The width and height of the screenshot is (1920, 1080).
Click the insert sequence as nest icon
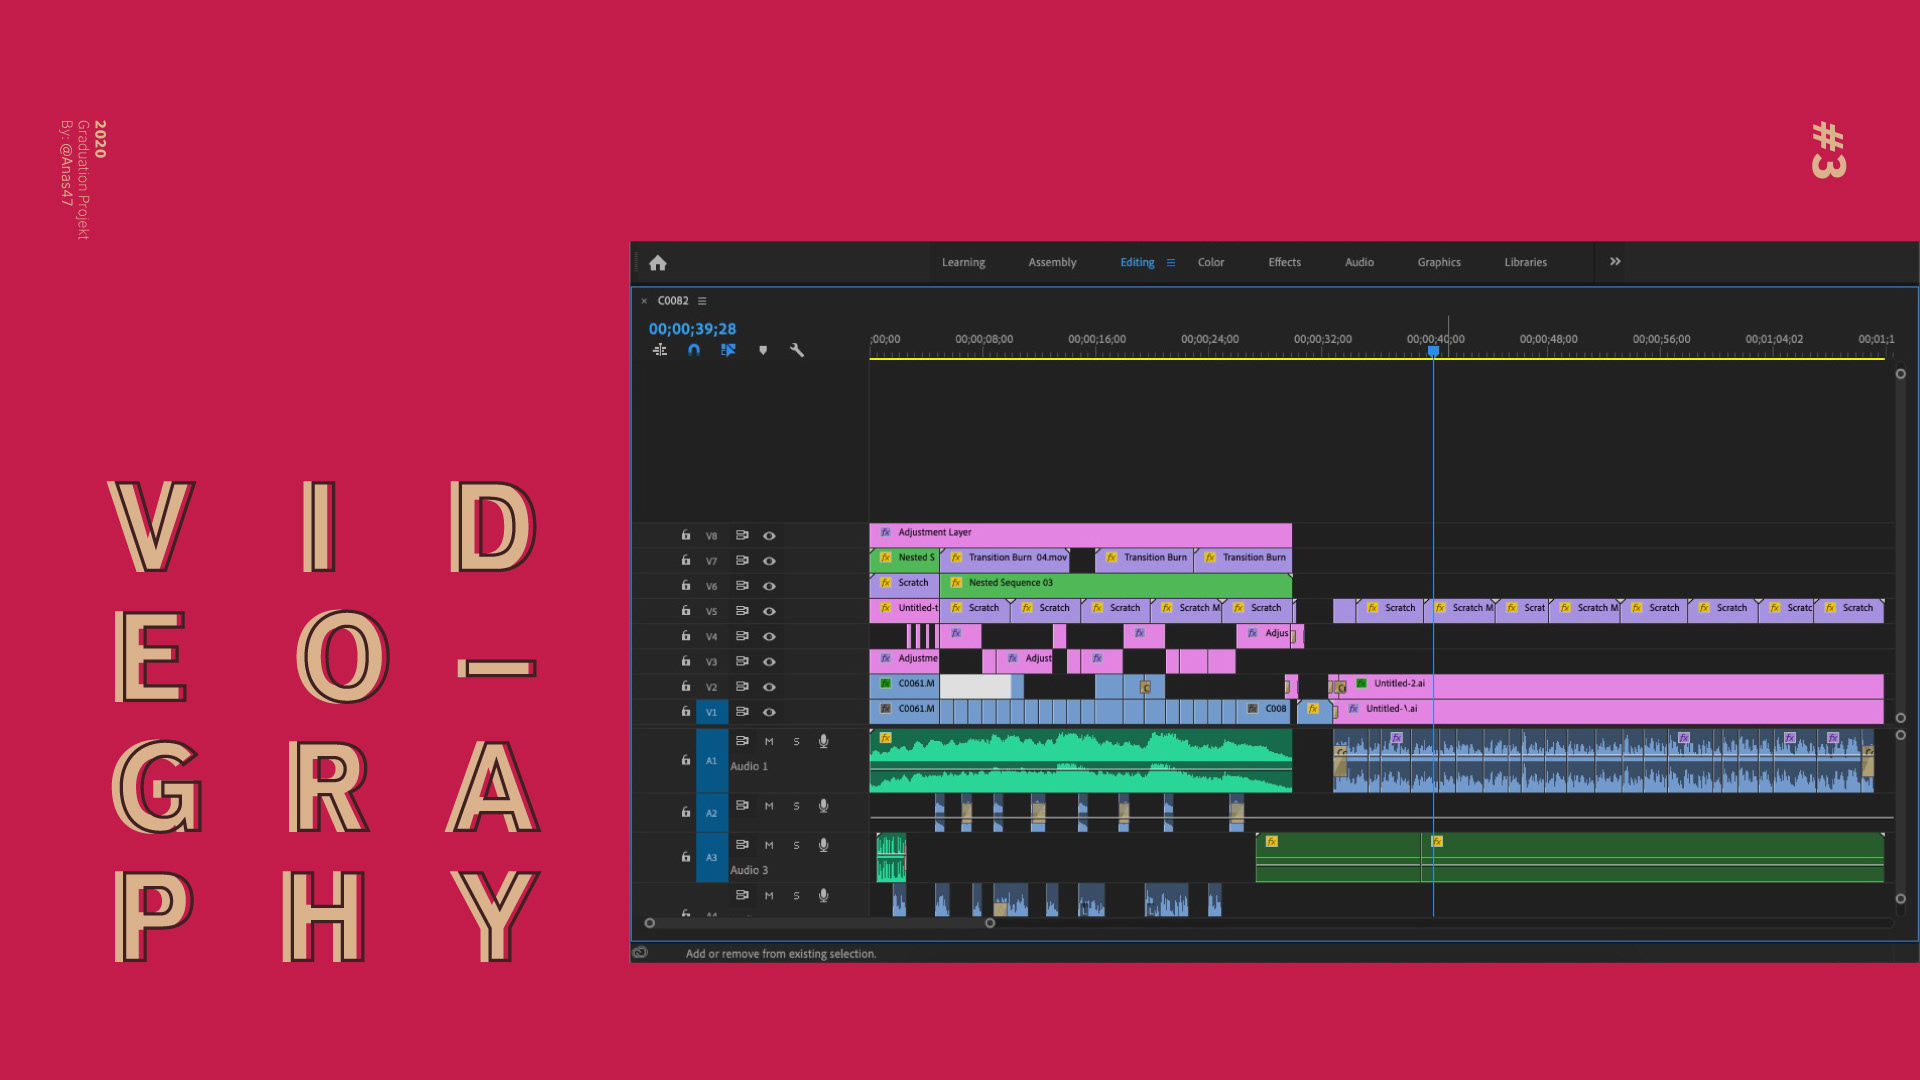coord(660,350)
